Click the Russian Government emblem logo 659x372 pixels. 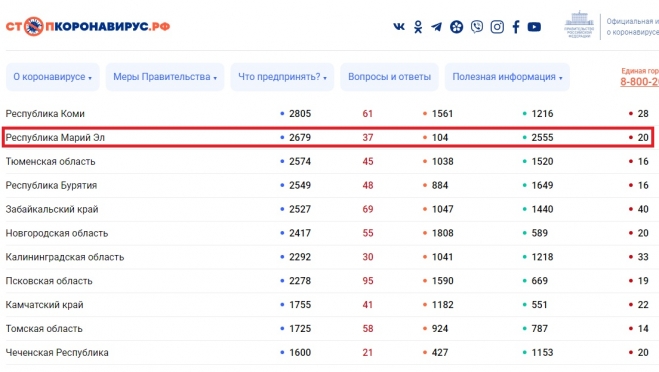(579, 25)
